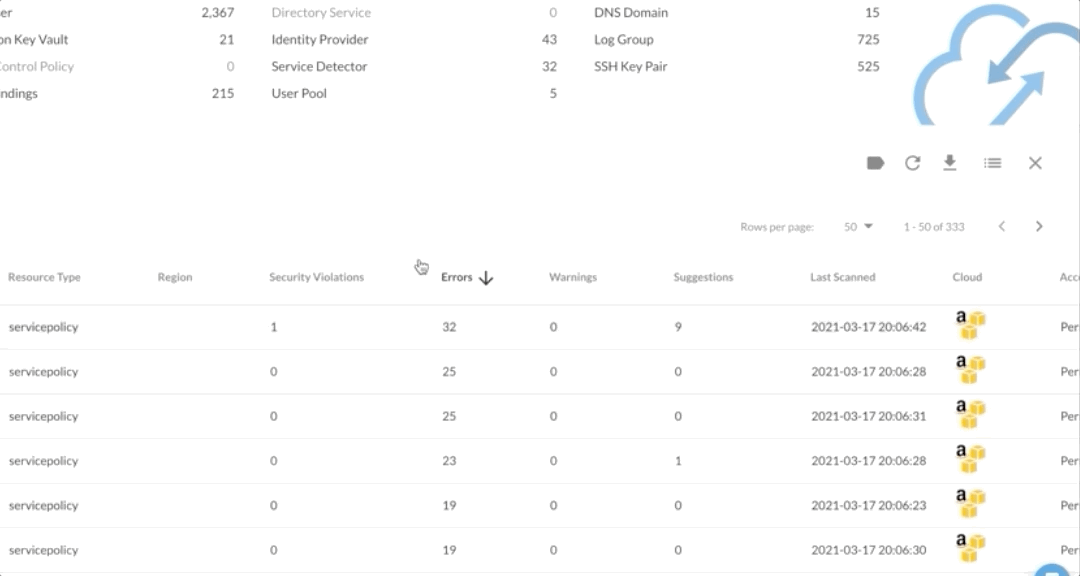1080x576 pixels.
Task: Select the Log Group resource entry
Action: point(623,40)
